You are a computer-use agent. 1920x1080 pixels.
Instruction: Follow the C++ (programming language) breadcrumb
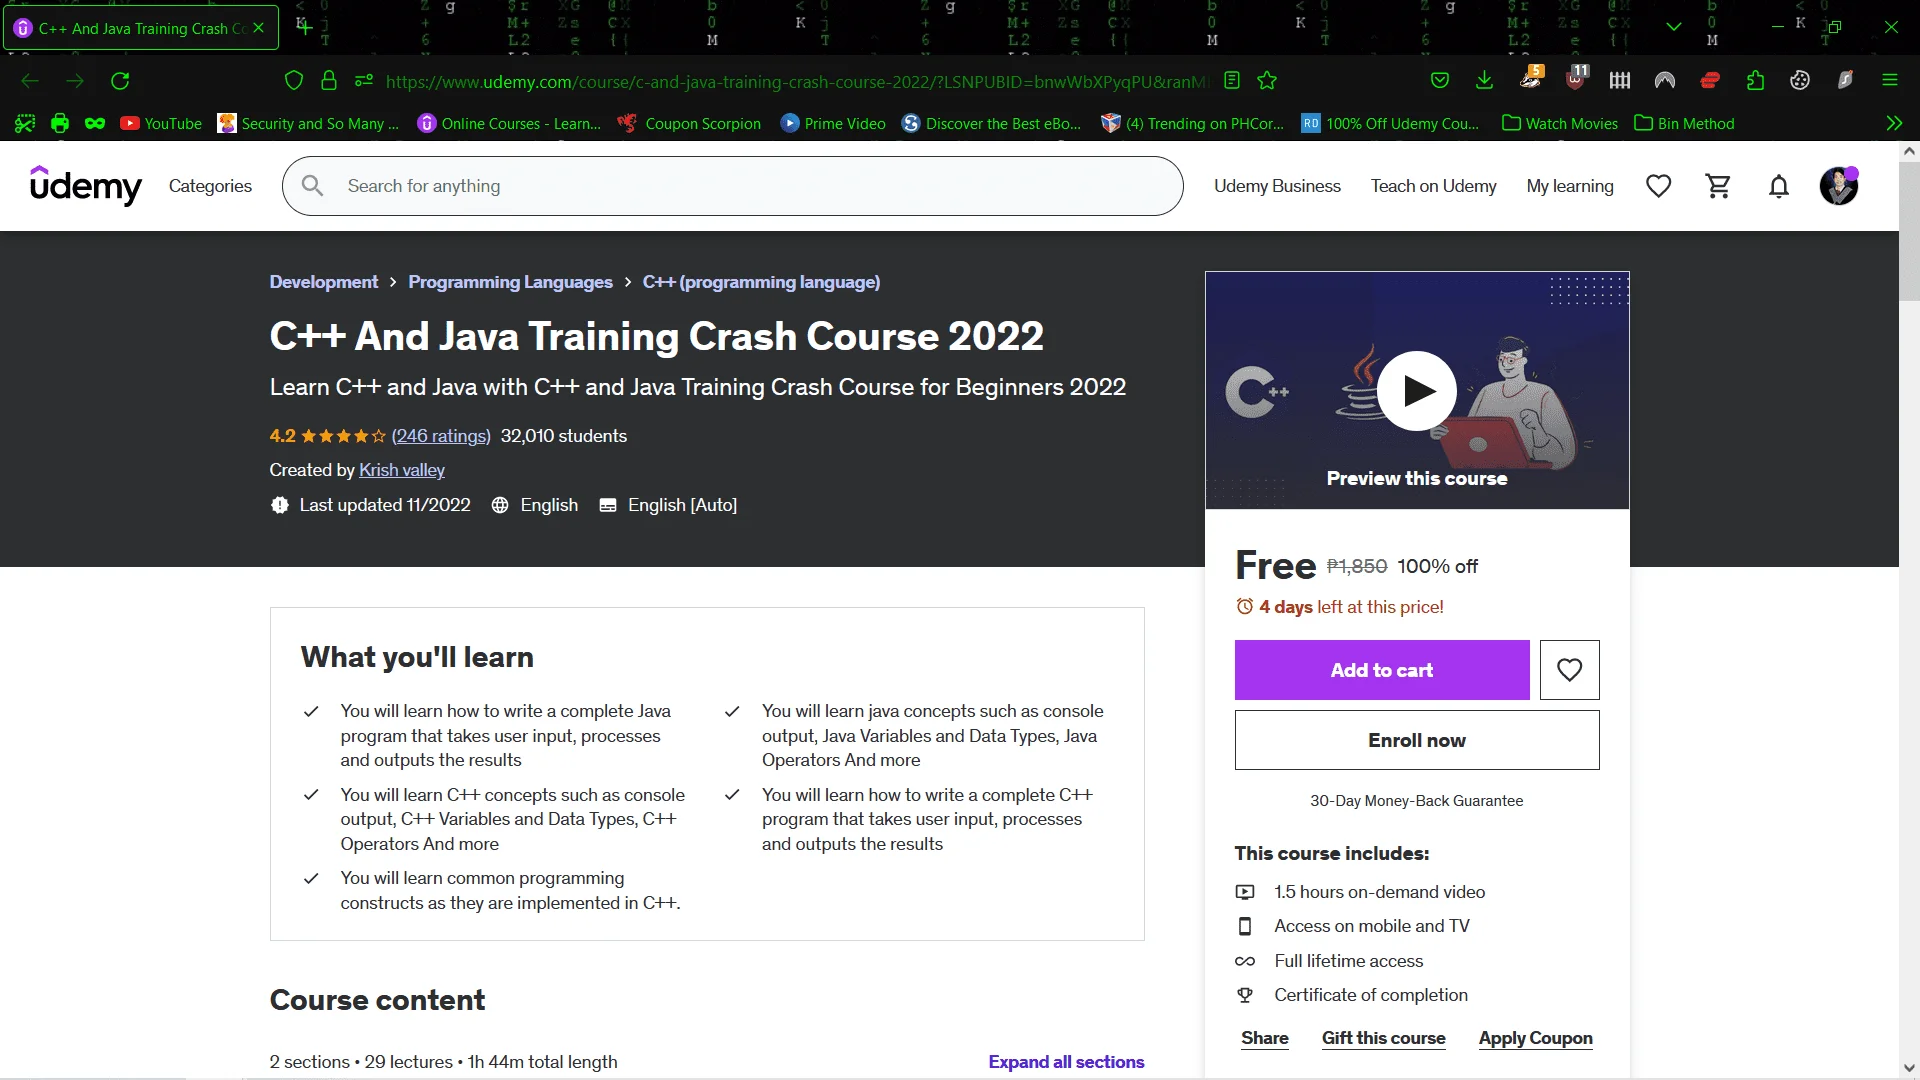(x=761, y=282)
